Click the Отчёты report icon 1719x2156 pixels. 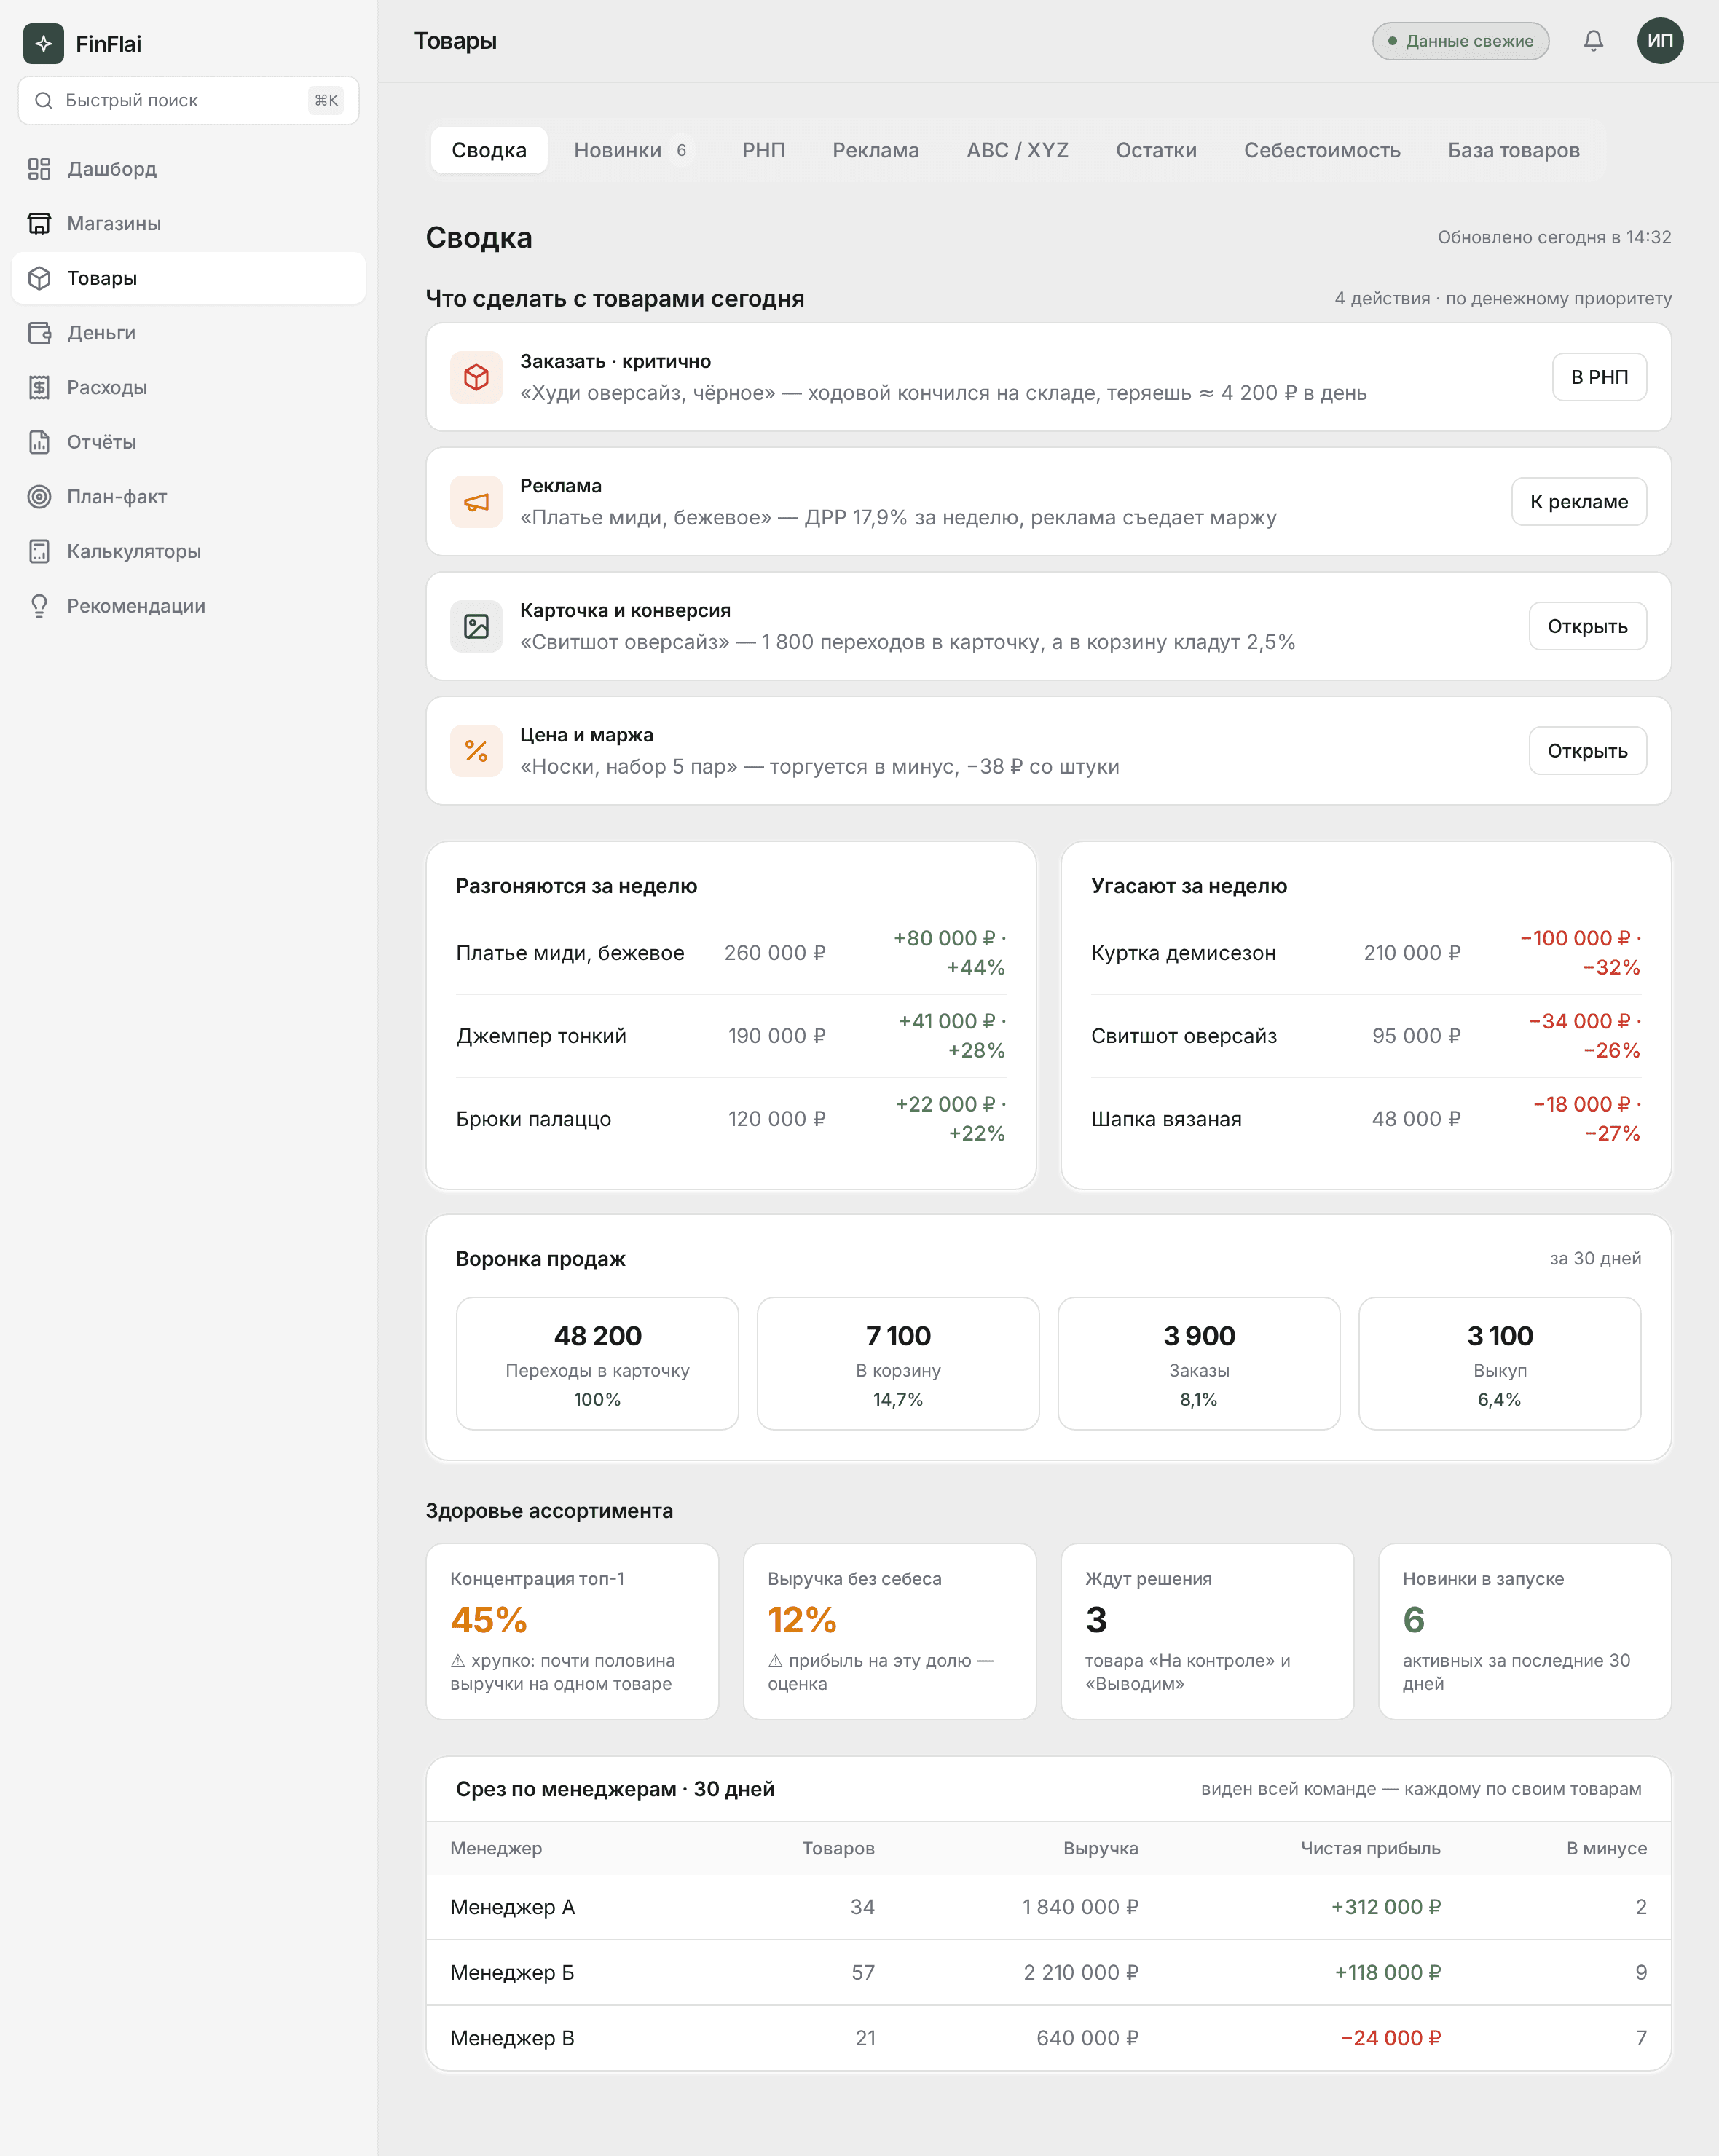[39, 442]
